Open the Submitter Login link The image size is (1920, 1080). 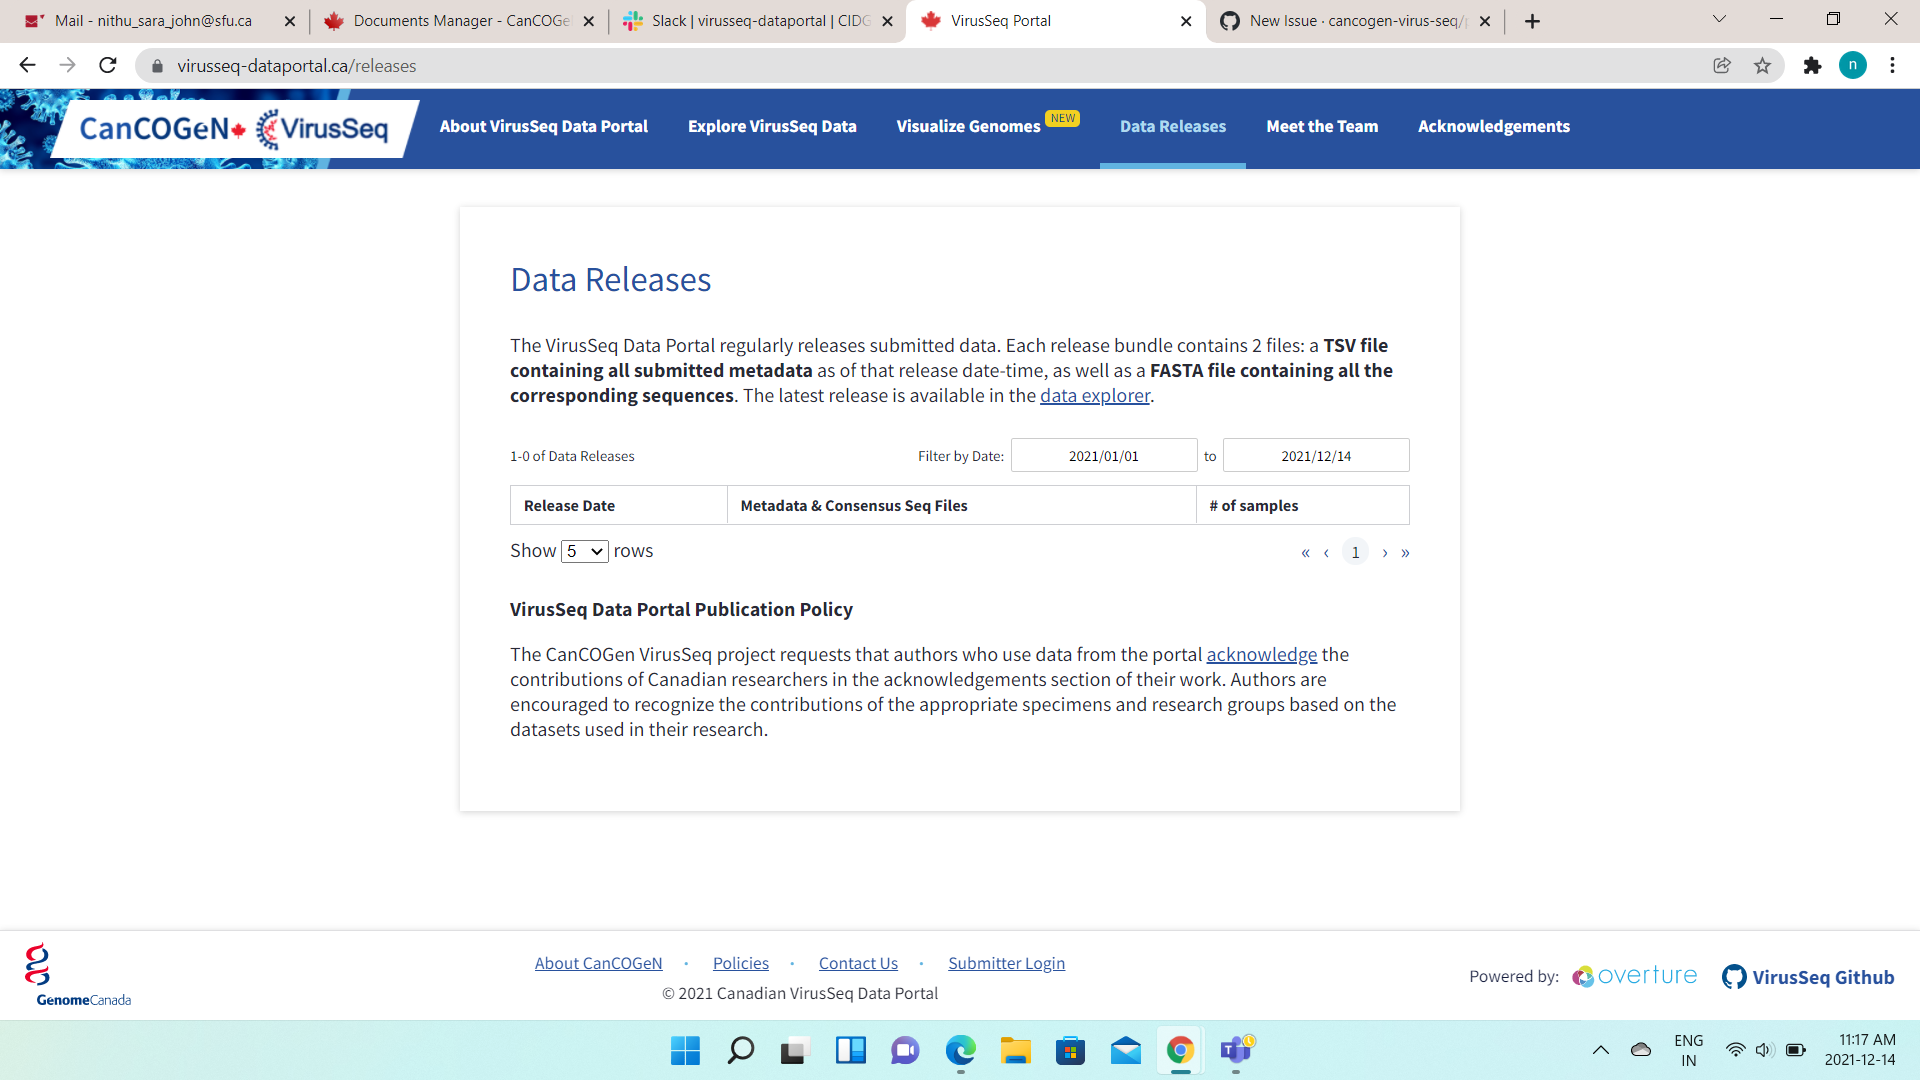(1006, 963)
